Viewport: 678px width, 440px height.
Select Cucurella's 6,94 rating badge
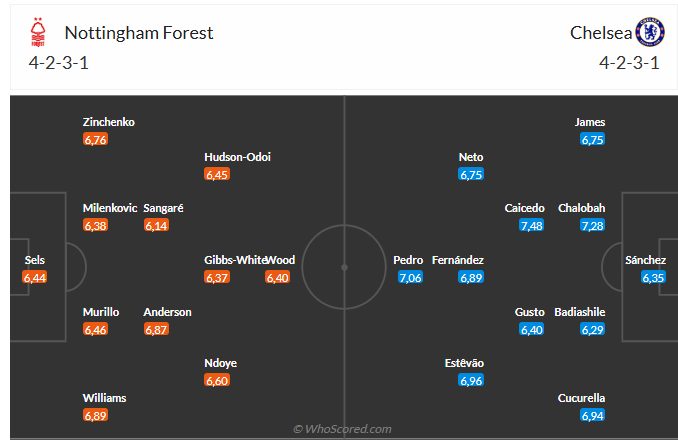[592, 415]
